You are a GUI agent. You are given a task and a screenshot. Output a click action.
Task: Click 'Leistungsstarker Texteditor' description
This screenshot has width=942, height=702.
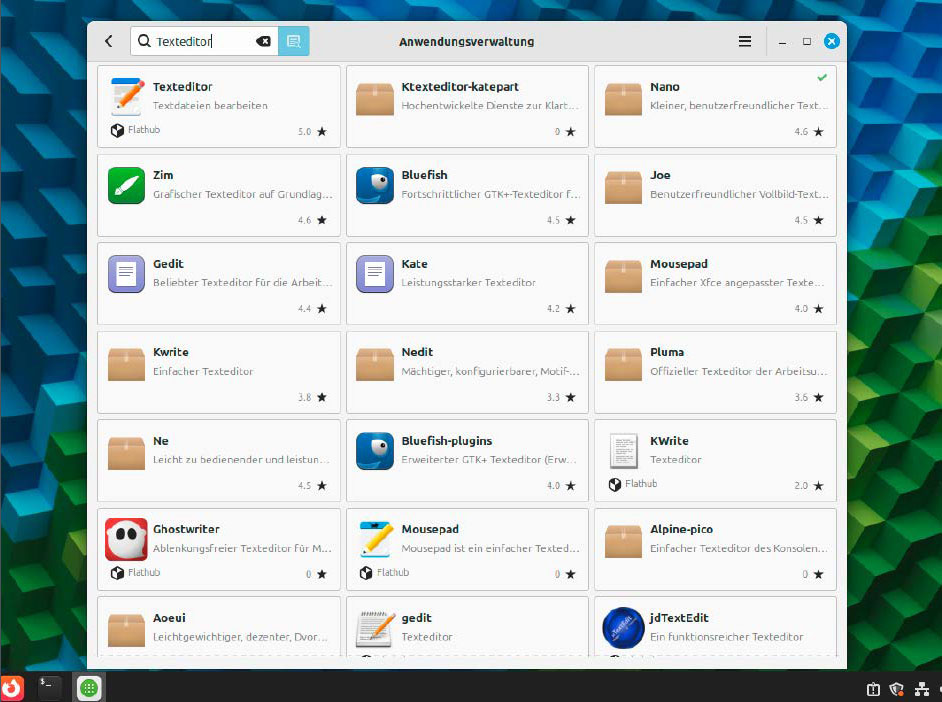pos(469,282)
